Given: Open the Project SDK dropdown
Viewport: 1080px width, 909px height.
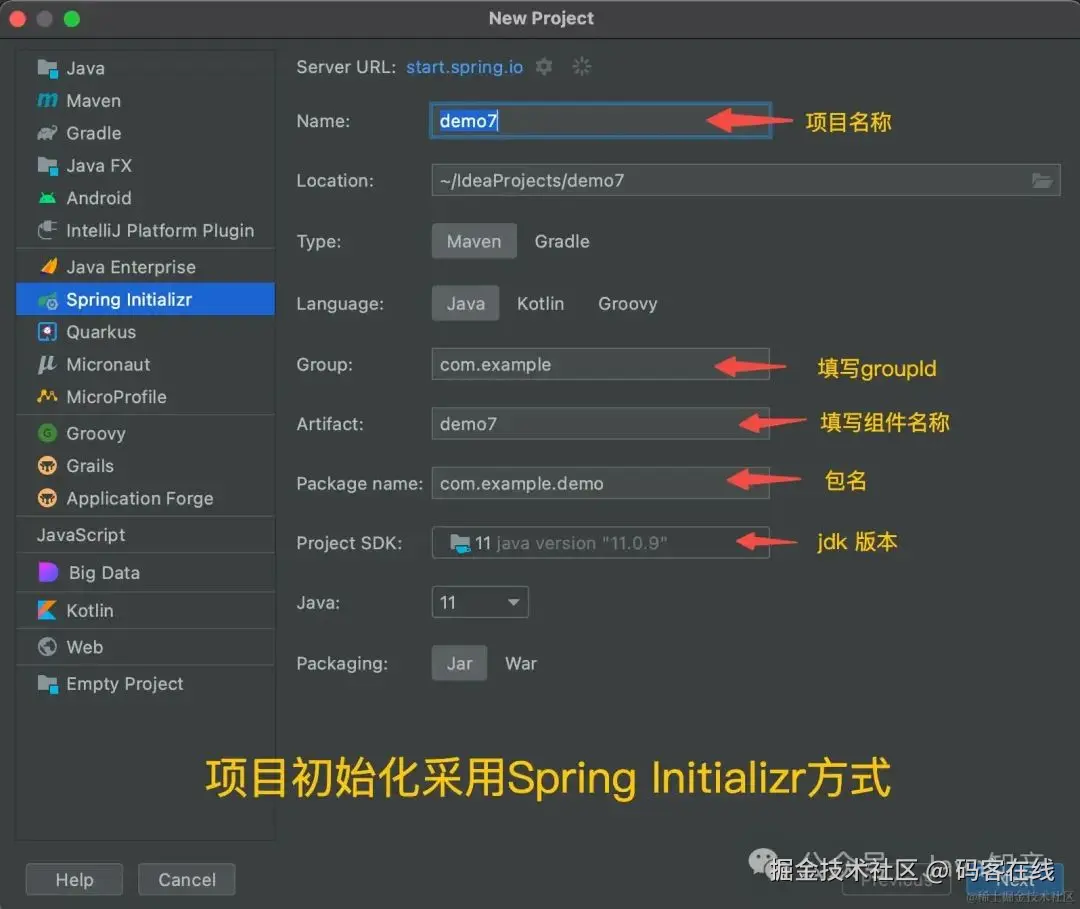Looking at the screenshot, I should [x=600, y=543].
